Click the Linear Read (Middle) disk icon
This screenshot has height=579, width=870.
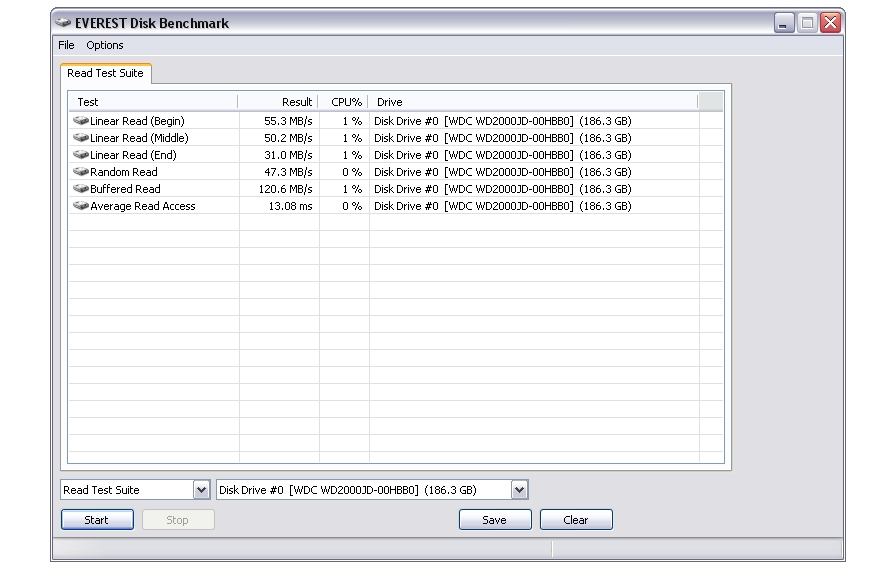pyautogui.click(x=81, y=138)
